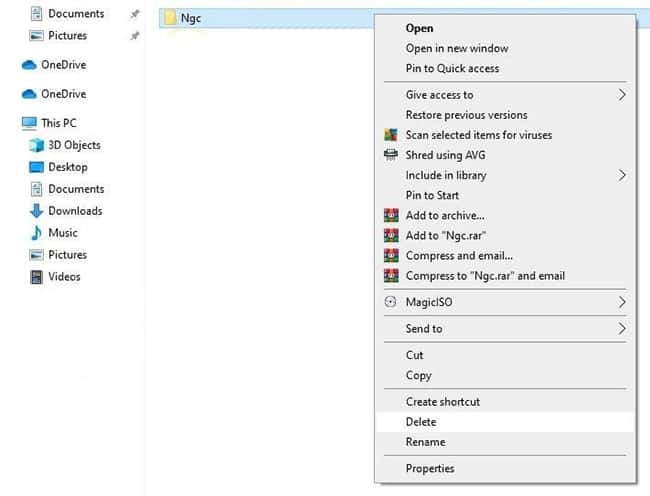
Task: Click the Music note icon
Action: [36, 232]
